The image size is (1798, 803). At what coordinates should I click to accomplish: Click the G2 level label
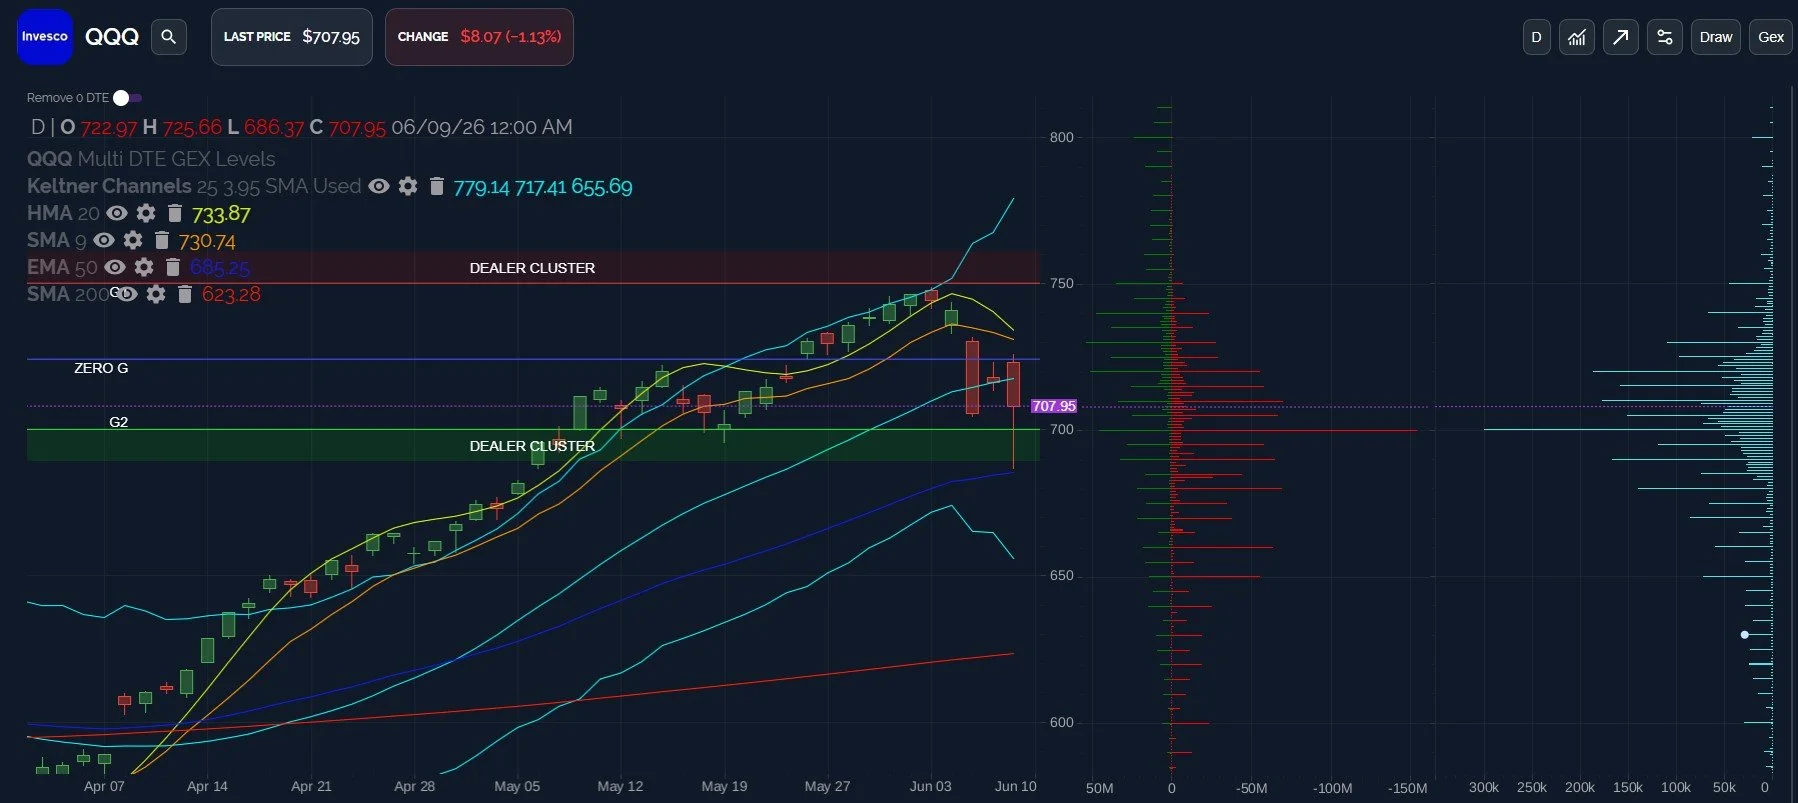click(119, 422)
